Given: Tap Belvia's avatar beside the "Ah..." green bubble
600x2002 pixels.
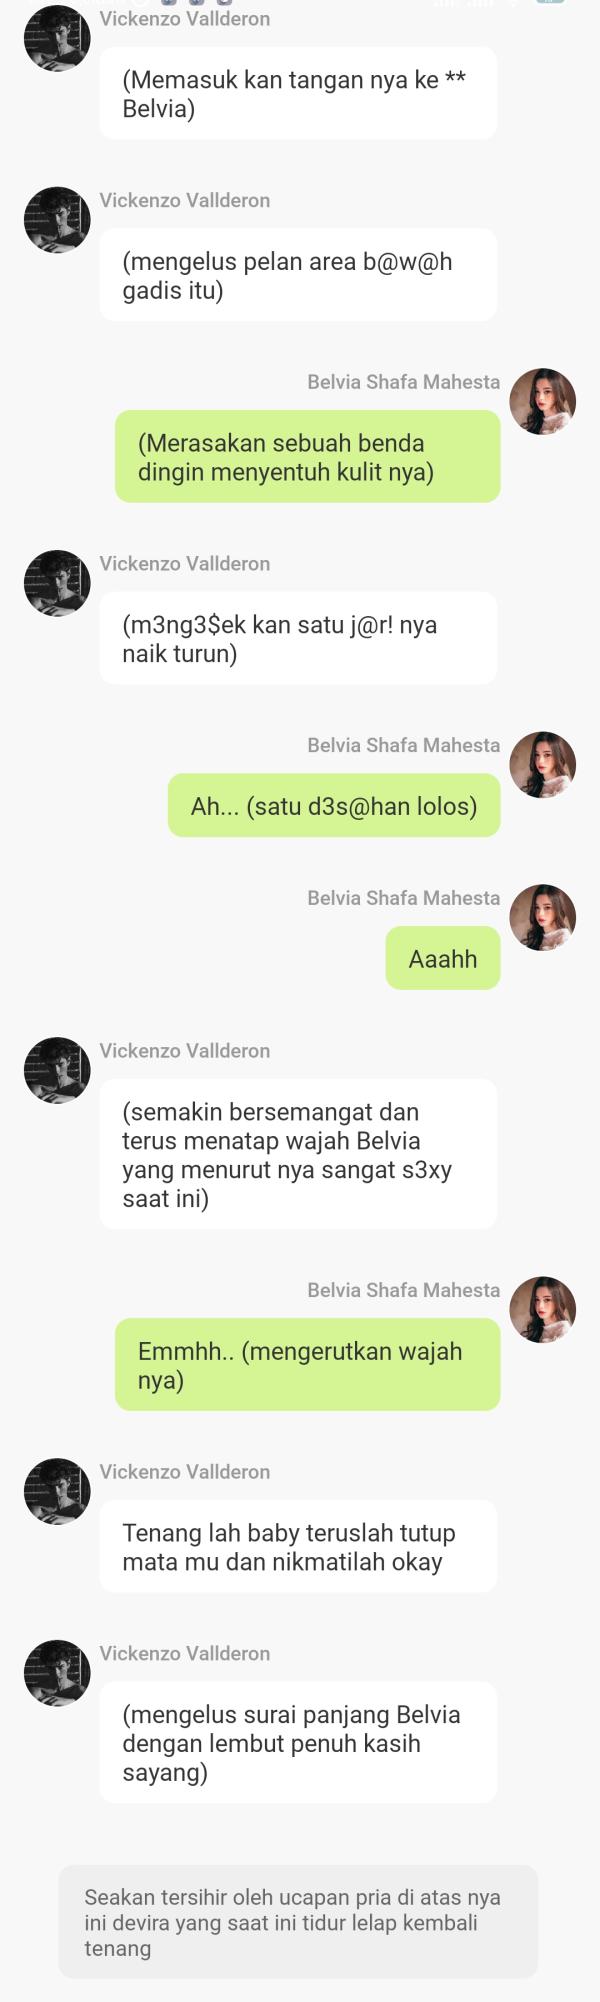Looking at the screenshot, I should pos(543,765).
